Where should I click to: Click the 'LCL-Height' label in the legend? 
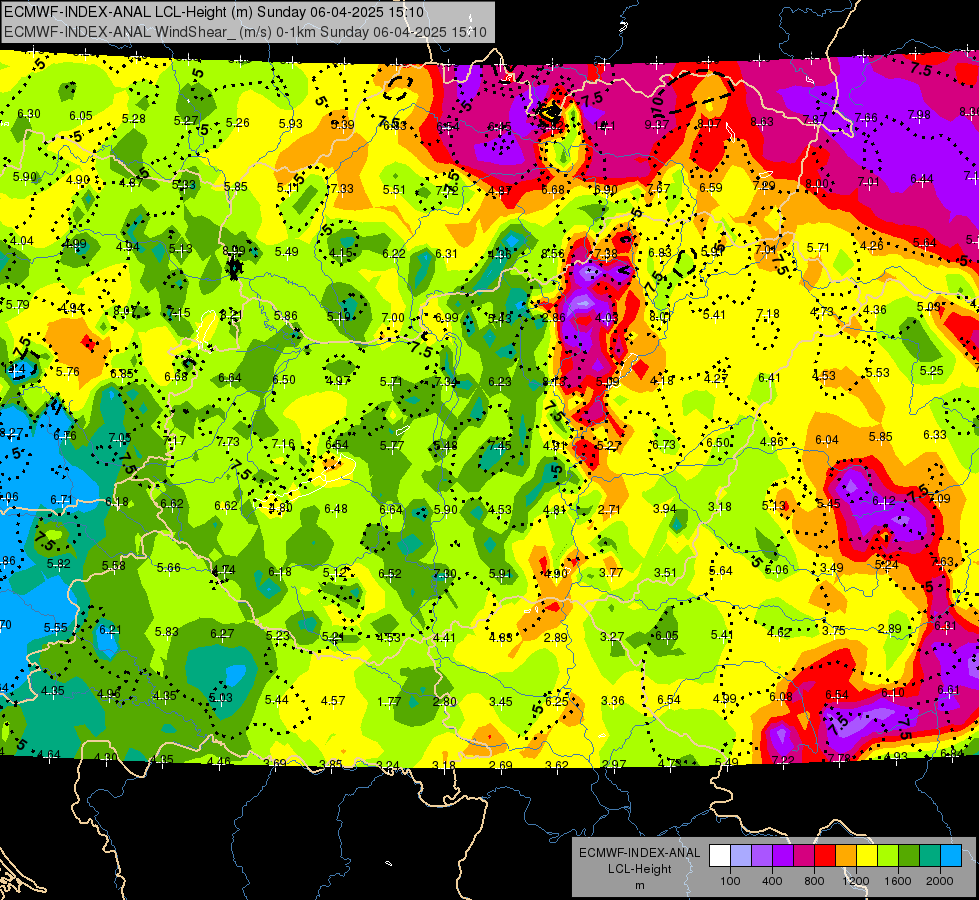[x=639, y=869]
